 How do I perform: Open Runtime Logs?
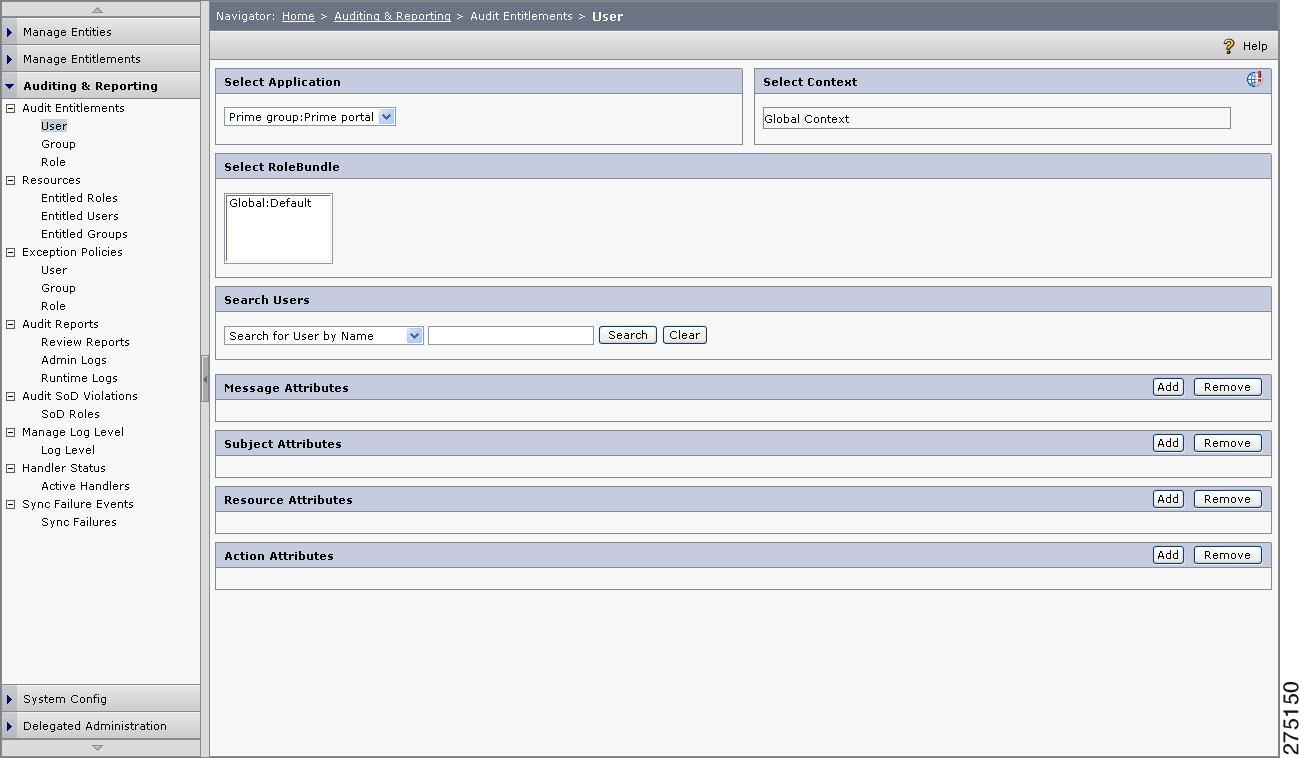coord(79,378)
